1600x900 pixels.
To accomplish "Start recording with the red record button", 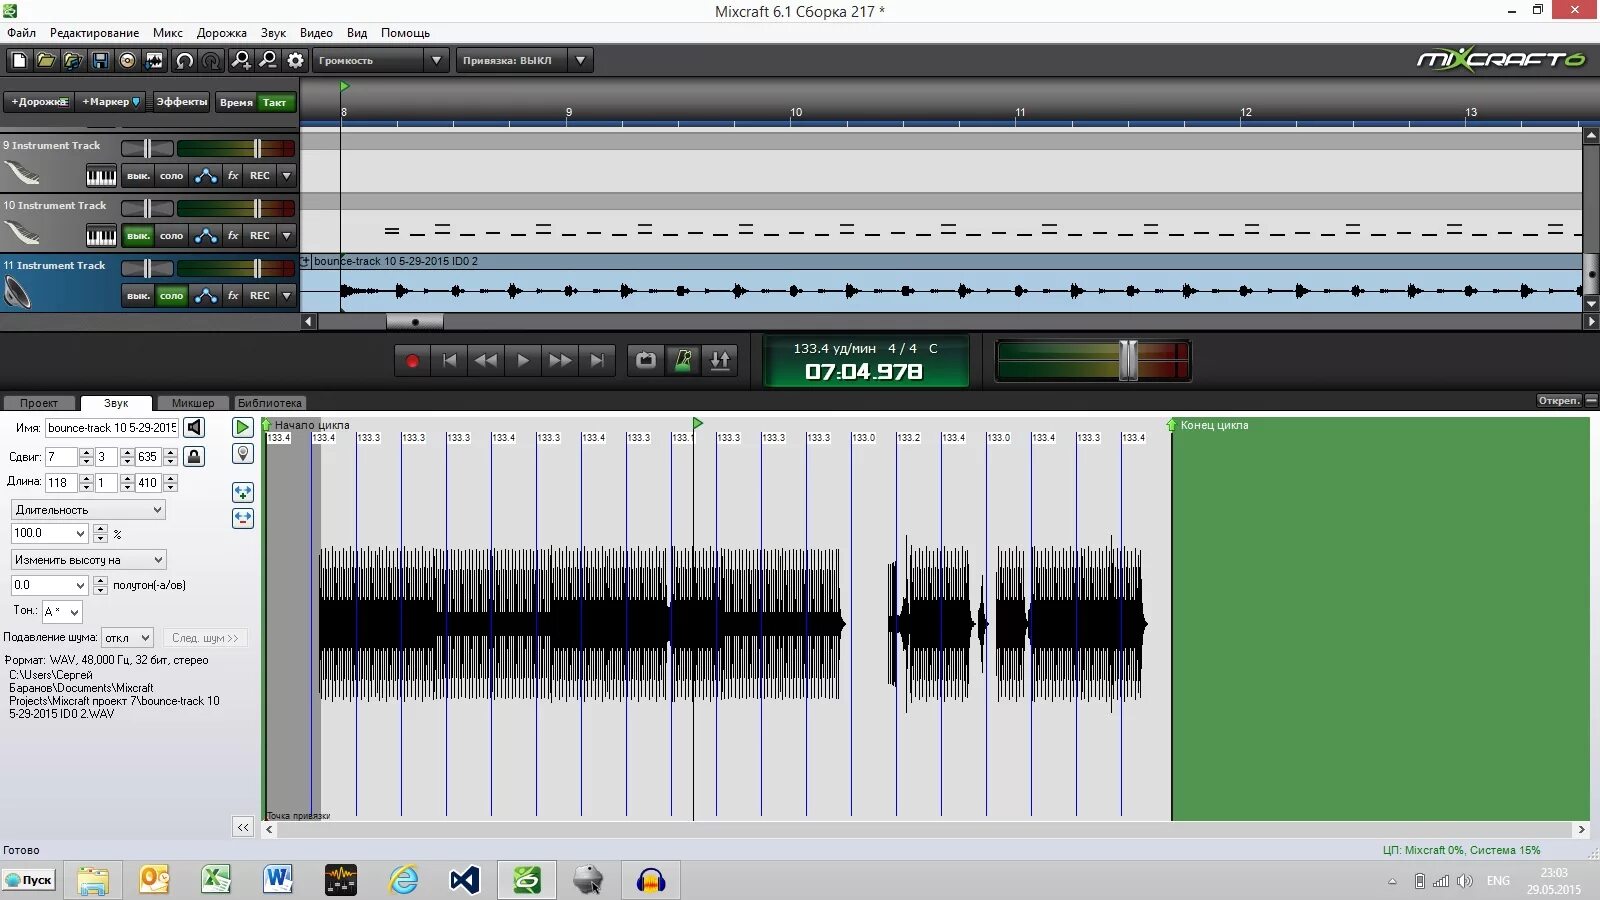I will [x=412, y=361].
